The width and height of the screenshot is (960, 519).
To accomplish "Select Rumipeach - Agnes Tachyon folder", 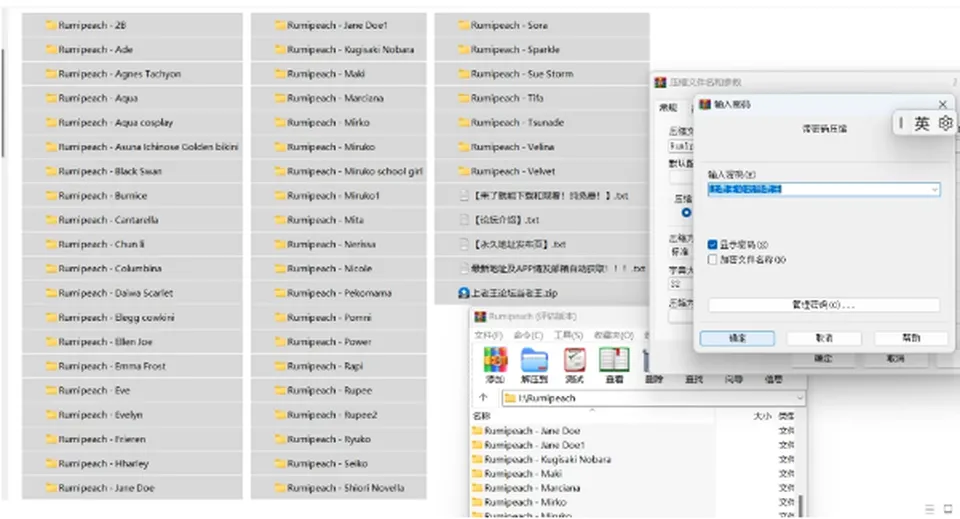I will pyautogui.click(x=132, y=73).
